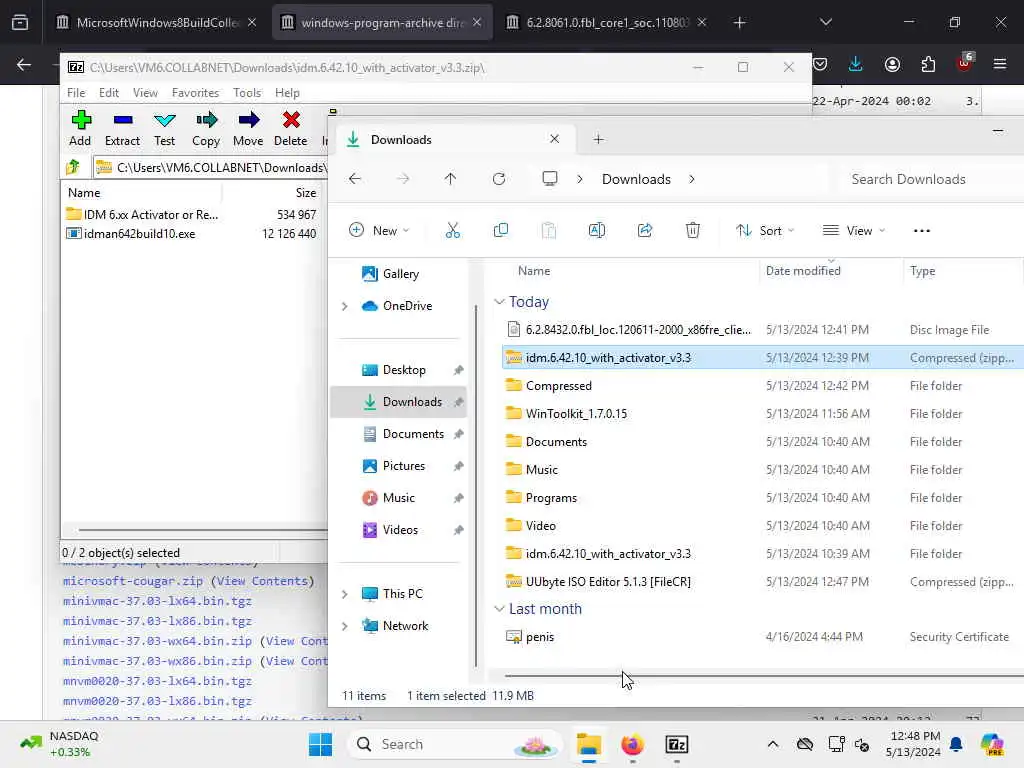
Task: Expand OneDrive in navigation pane
Action: 345,306
